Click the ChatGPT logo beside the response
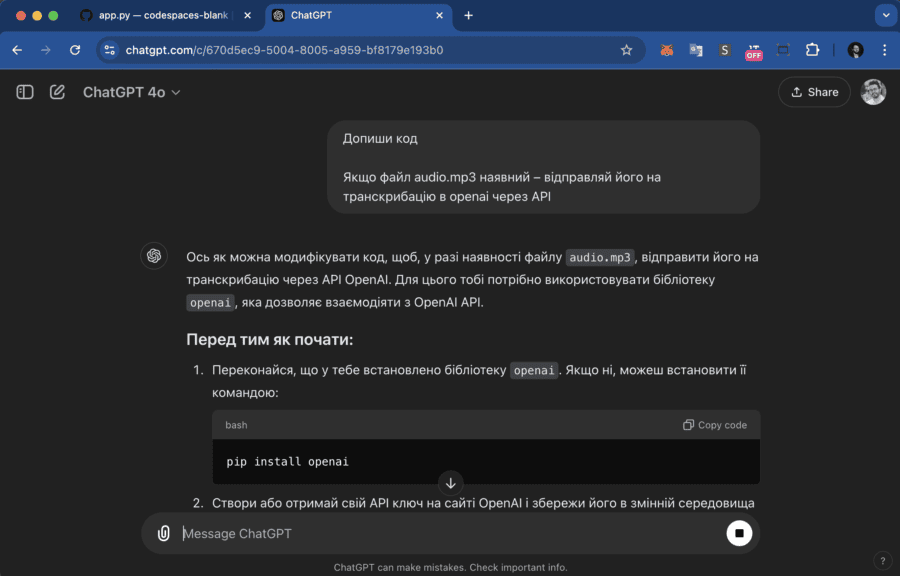Screen dimensions: 900x576 pyautogui.click(x=154, y=256)
